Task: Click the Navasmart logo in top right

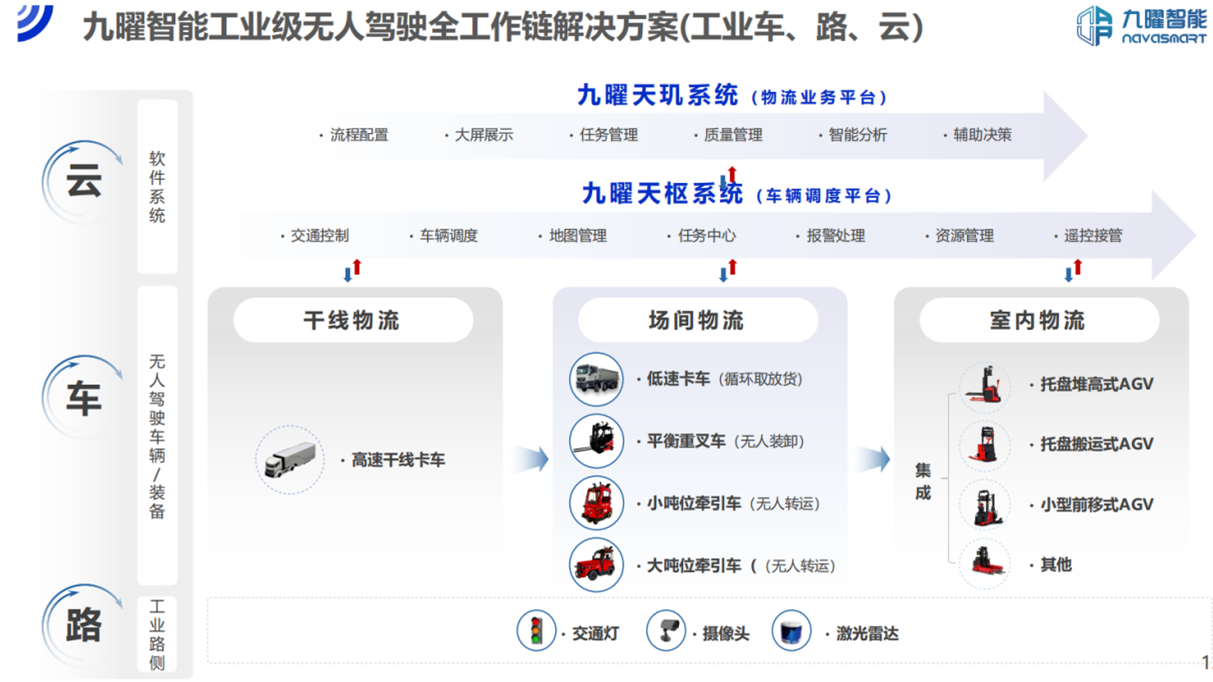Action: pos(1140,24)
